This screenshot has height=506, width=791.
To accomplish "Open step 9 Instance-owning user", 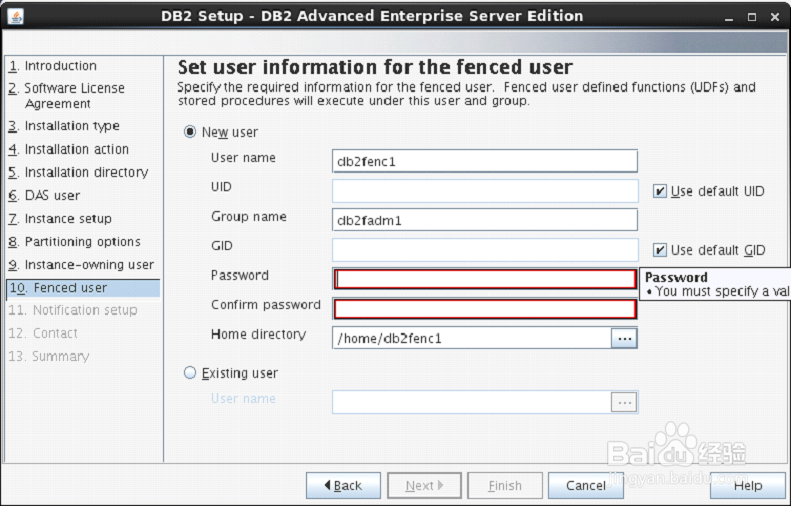I will [x=81, y=265].
